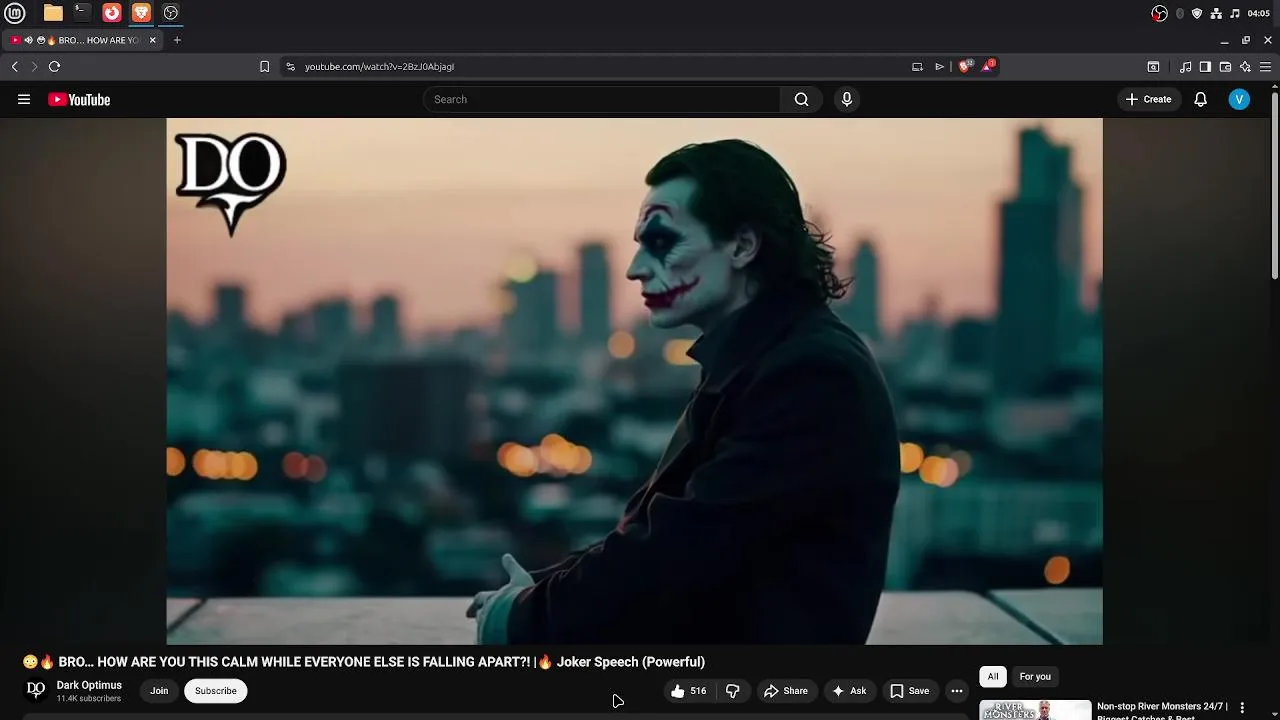Open the more actions three-dot menu
The image size is (1280, 720).
pyautogui.click(x=956, y=691)
